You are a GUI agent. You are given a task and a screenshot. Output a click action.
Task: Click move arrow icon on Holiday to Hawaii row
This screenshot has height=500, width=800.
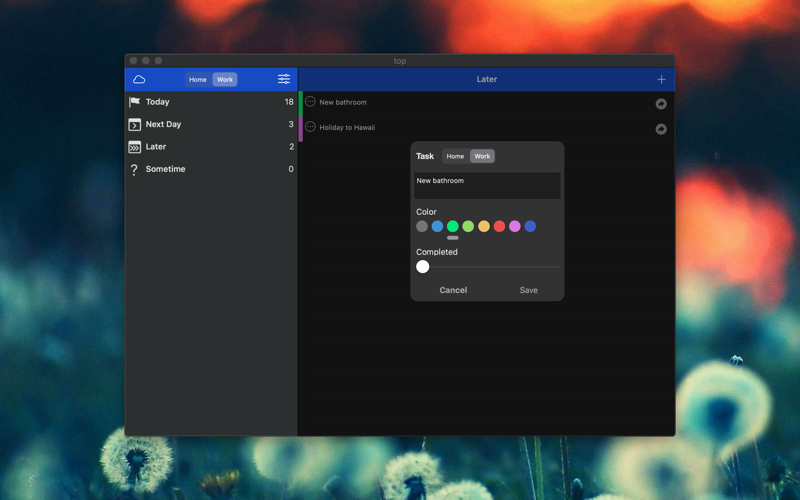[x=661, y=129]
